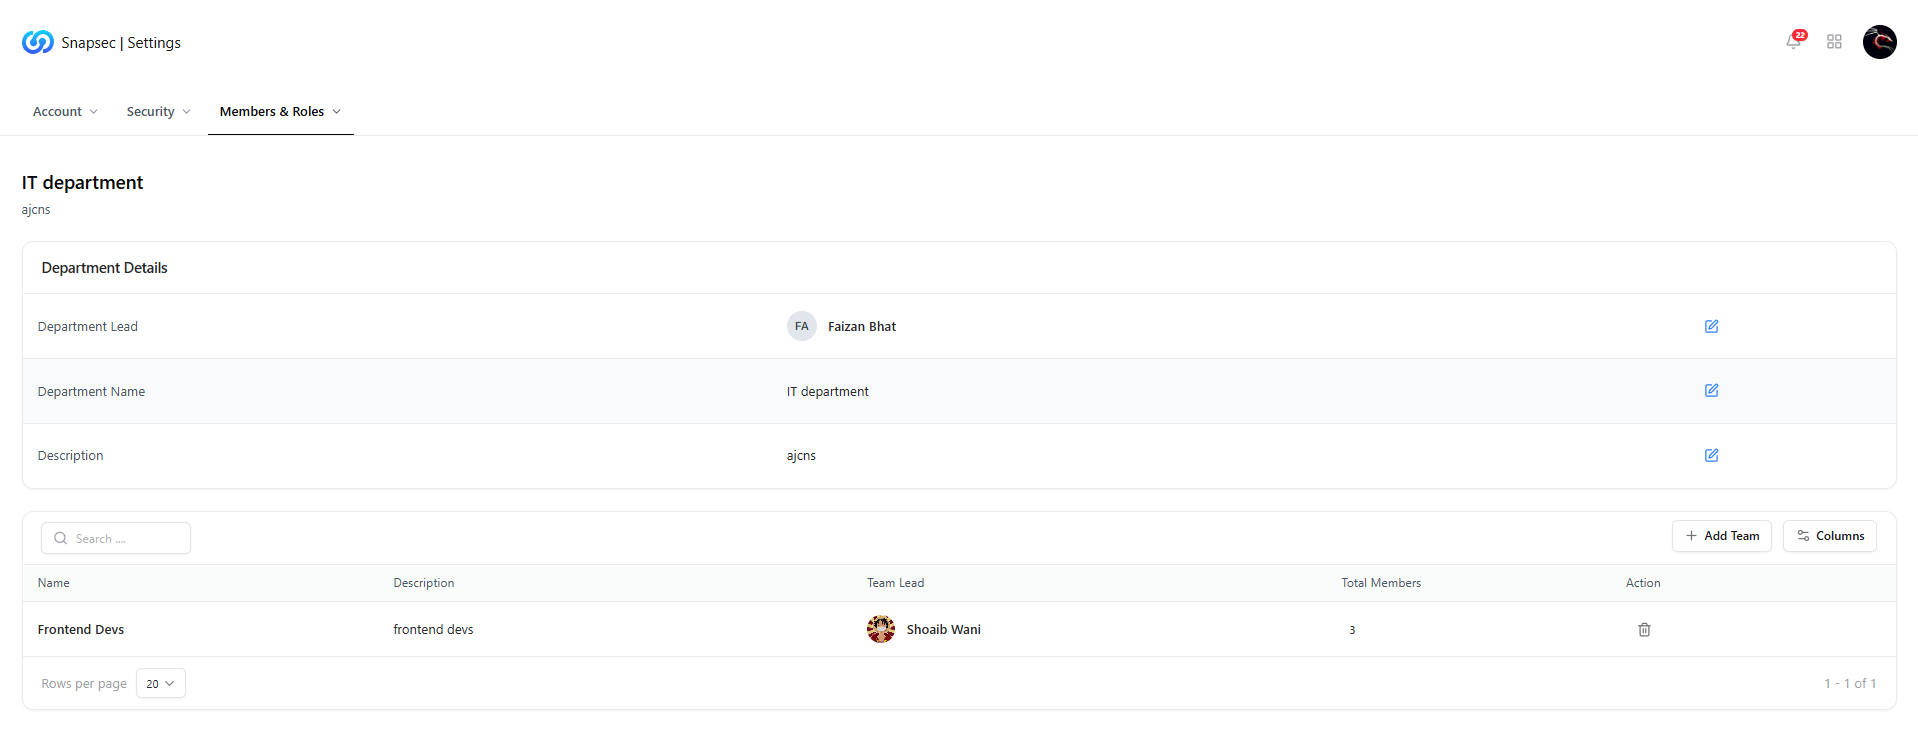
Task: Click the '1 - 1 of 1' pagination text
Action: pyautogui.click(x=1850, y=683)
